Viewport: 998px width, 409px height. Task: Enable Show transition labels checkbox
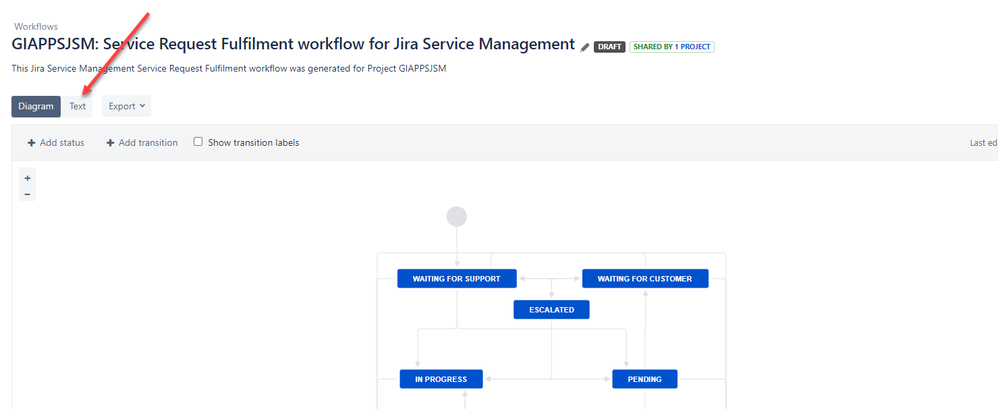coord(198,142)
